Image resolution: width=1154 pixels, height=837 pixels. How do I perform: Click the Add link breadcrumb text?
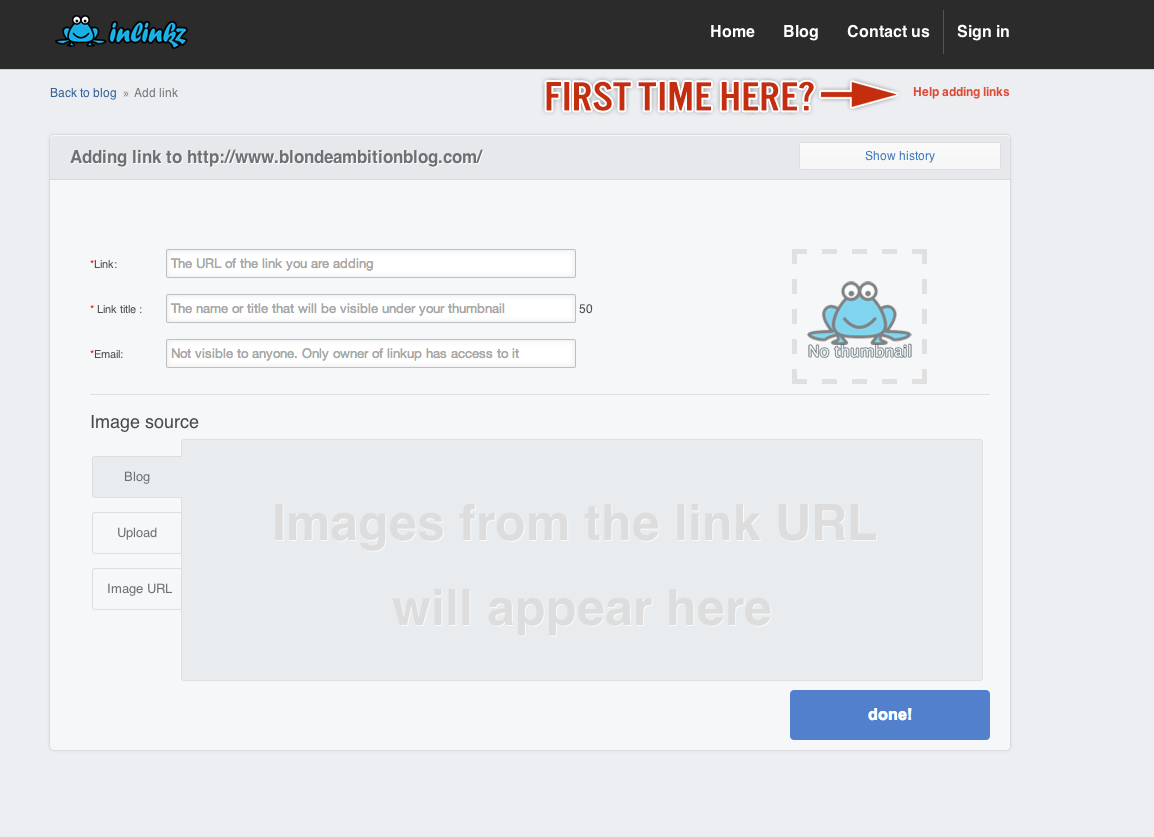pos(156,93)
